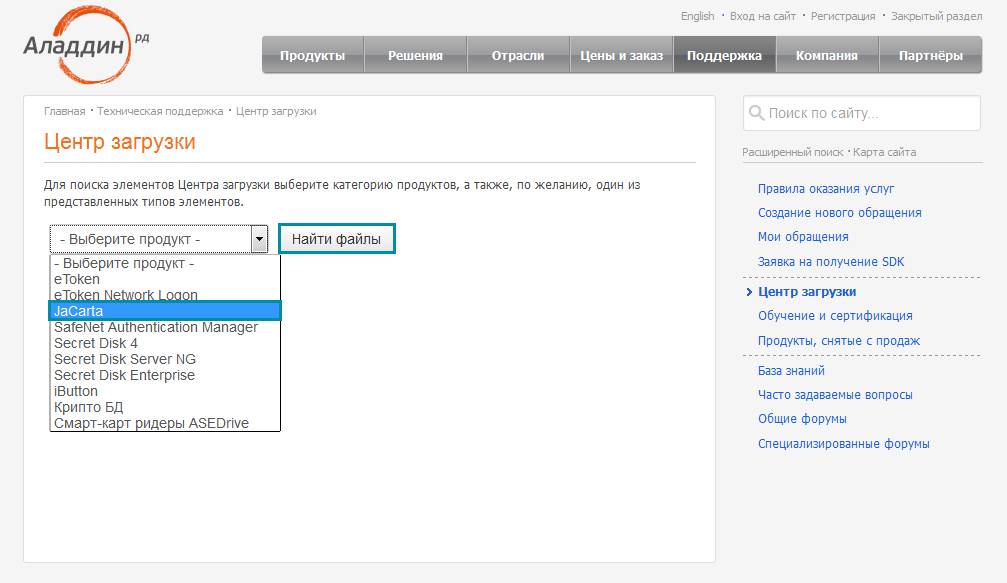Open the База знаний sidebar link

(x=791, y=371)
